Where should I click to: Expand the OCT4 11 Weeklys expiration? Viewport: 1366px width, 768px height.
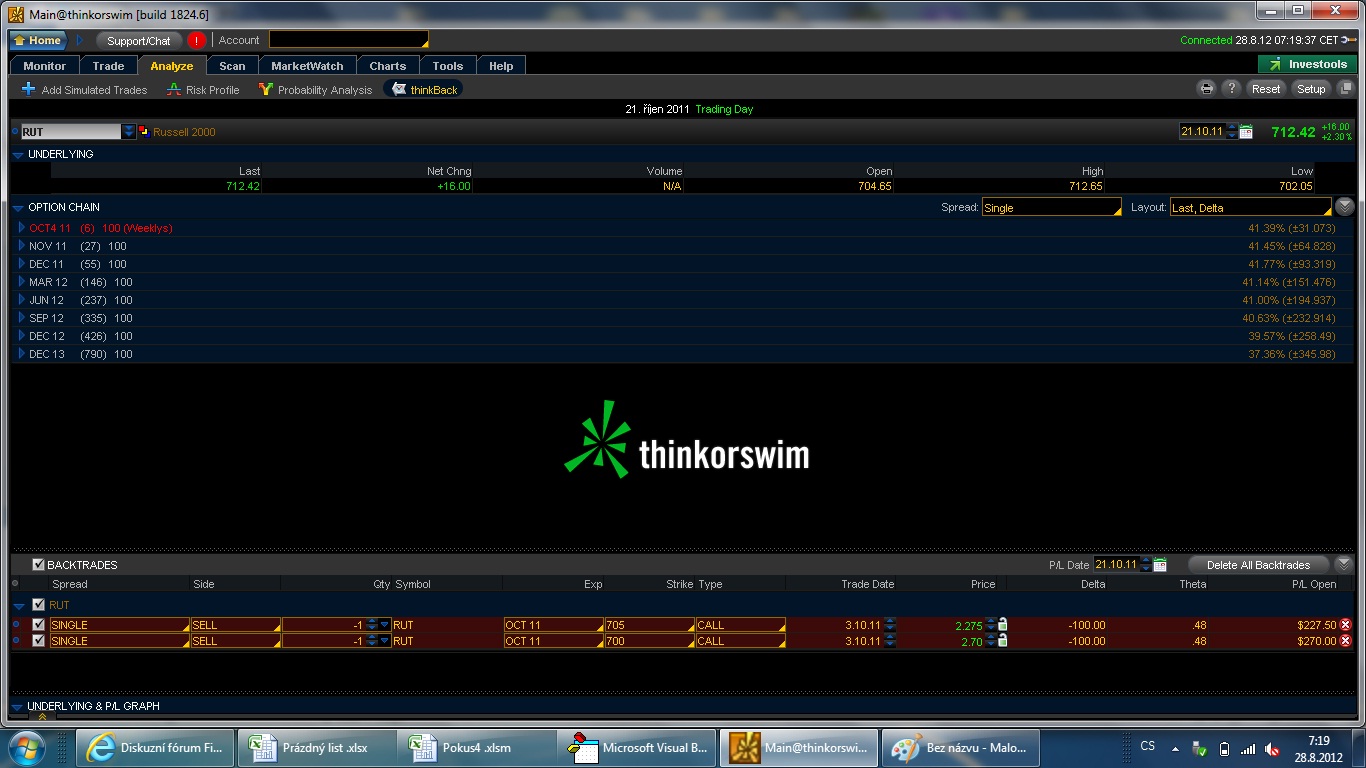point(22,228)
